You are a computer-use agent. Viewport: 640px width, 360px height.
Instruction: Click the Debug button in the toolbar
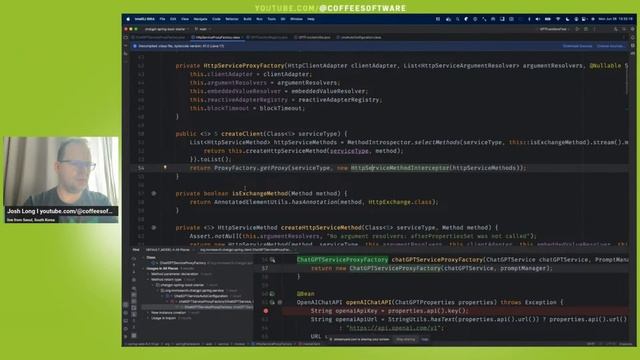[586, 29]
